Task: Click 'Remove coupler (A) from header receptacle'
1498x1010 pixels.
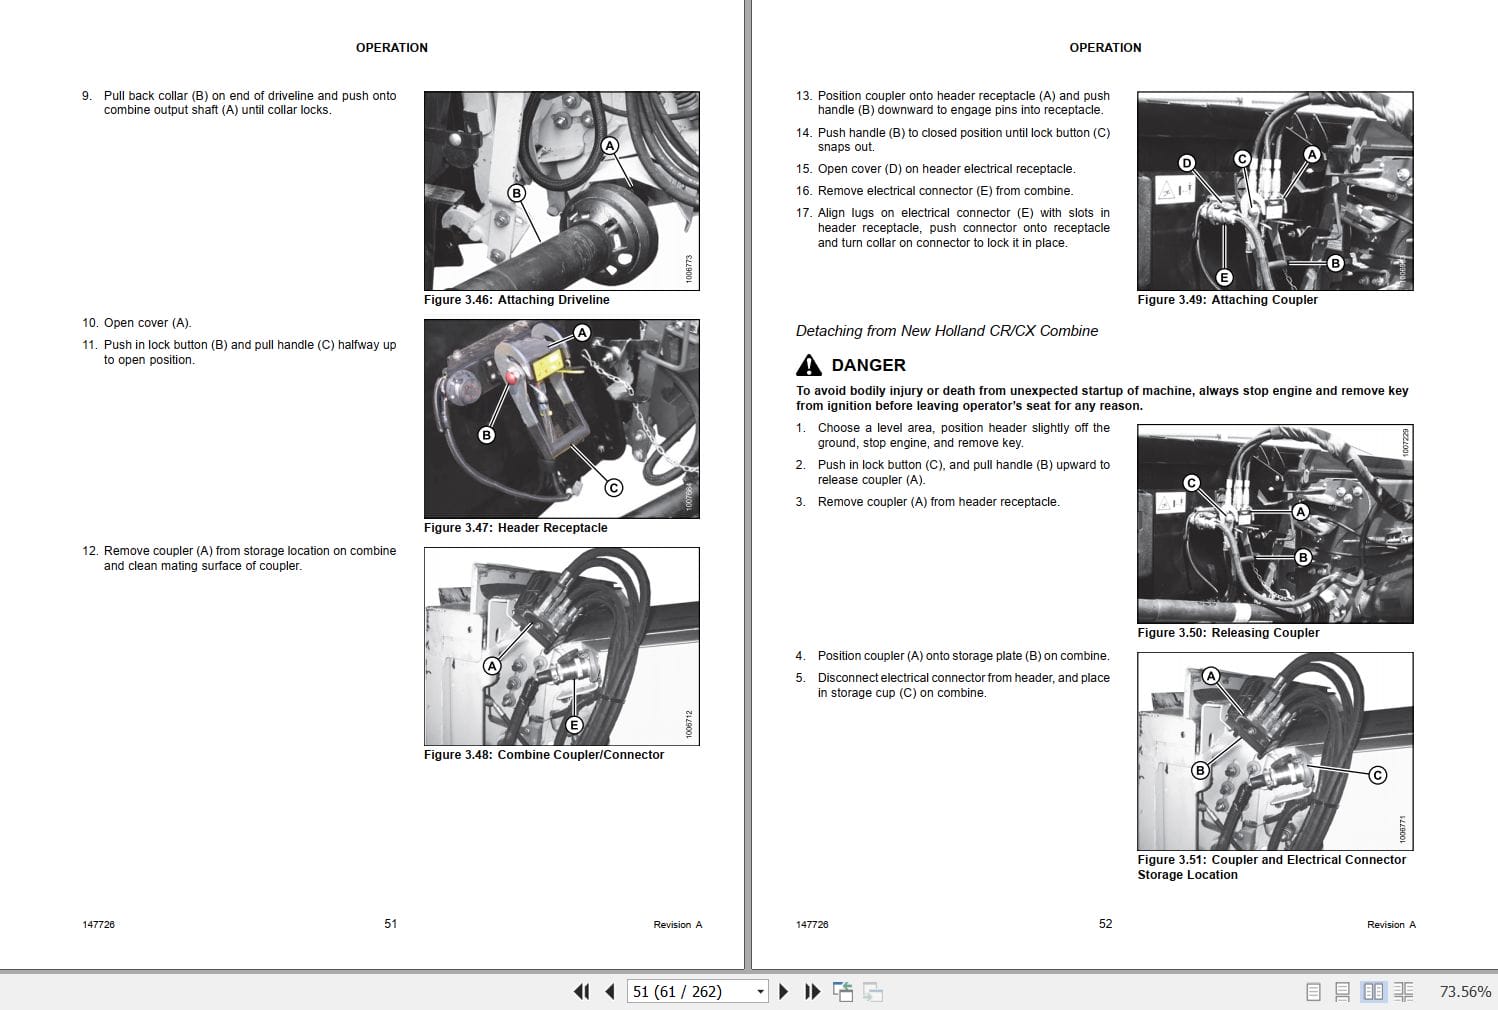Action: [x=938, y=502]
